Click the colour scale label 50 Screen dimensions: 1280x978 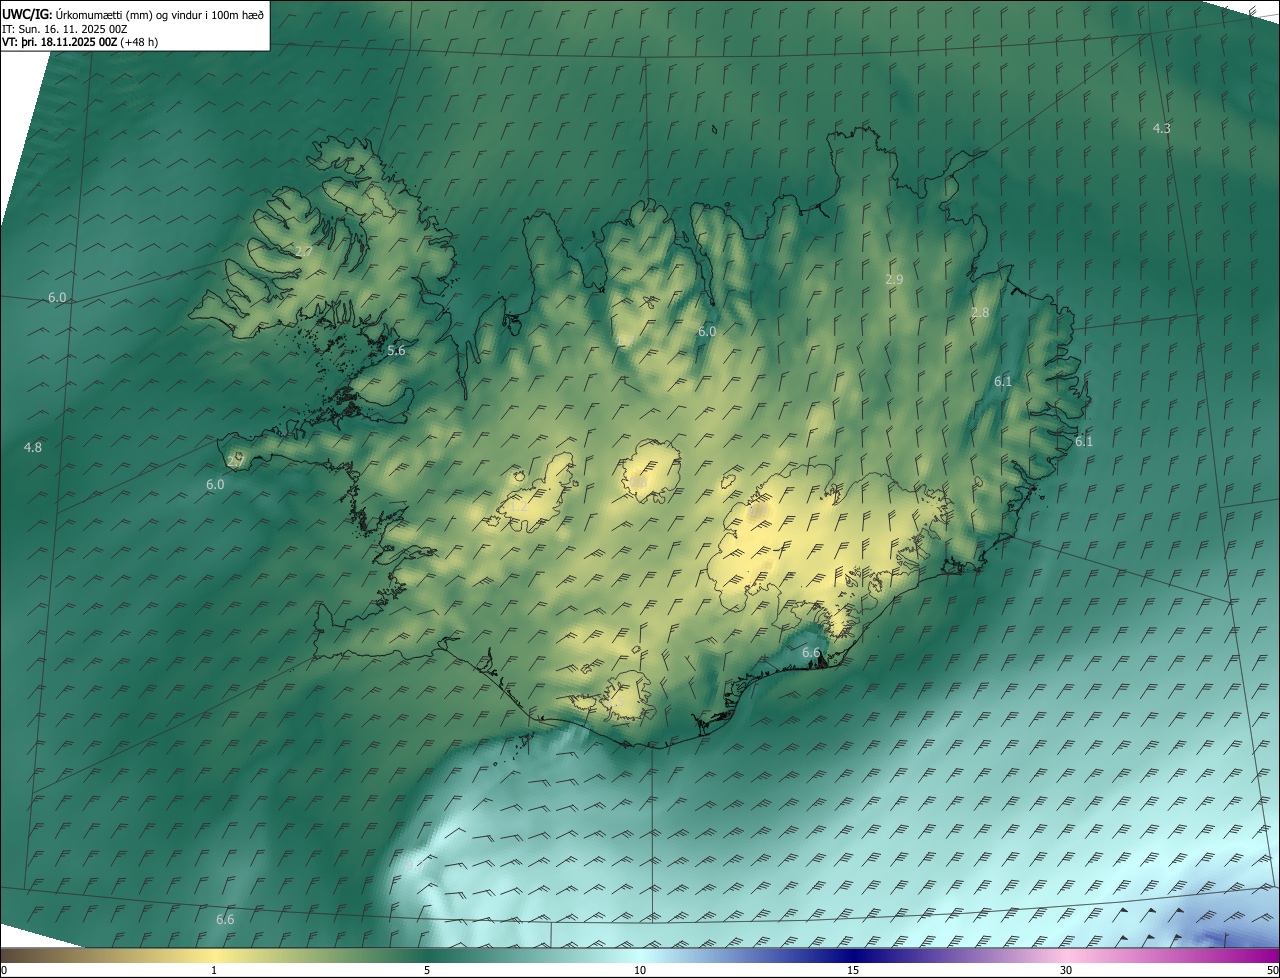click(x=1272, y=970)
